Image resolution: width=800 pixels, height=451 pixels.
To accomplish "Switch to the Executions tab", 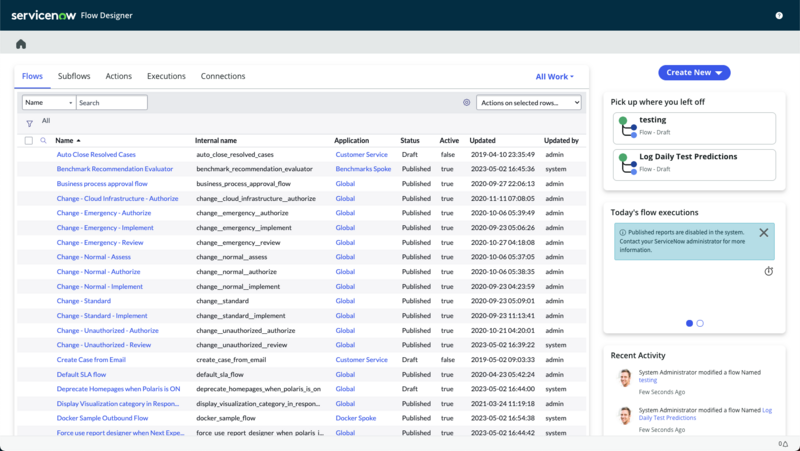I will click(x=166, y=76).
